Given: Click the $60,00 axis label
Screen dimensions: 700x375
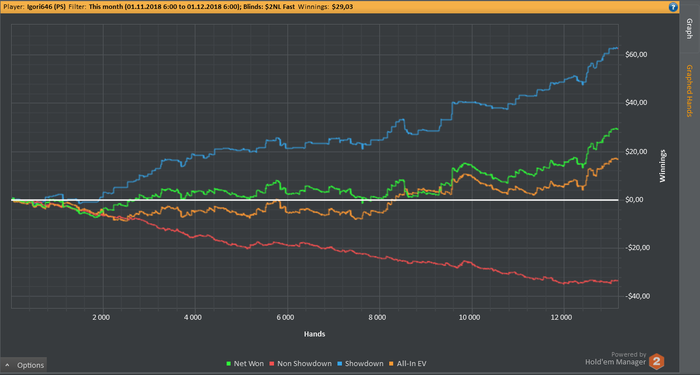Looking at the screenshot, I should 636,54.
